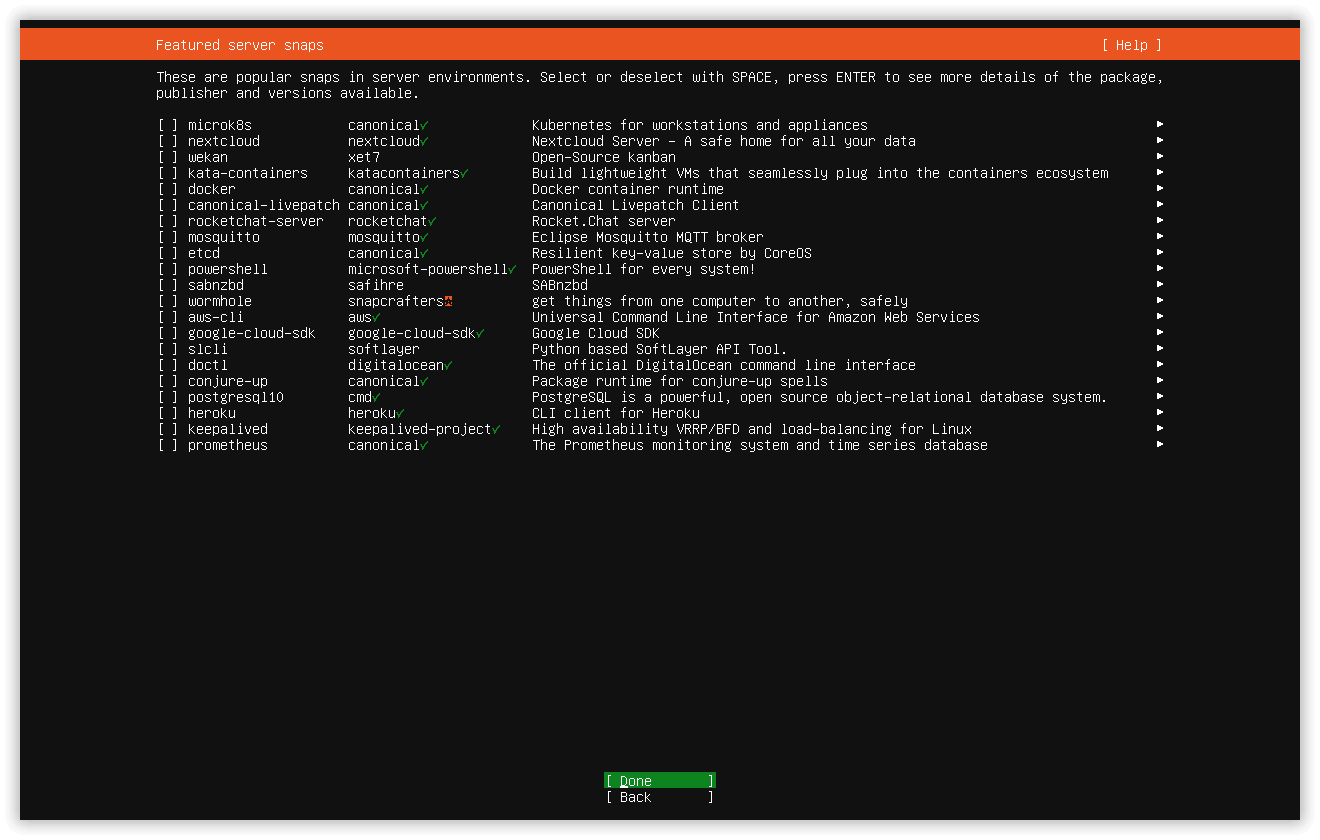The image size is (1320, 840).
Task: Select the slcli snap name
Action: pyautogui.click(x=208, y=349)
